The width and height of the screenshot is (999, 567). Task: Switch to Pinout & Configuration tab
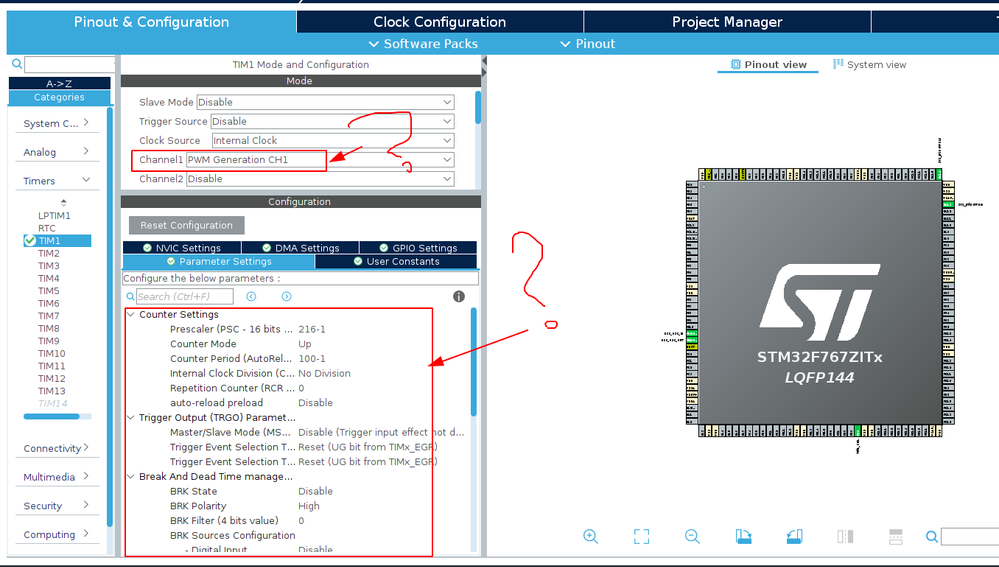tap(152, 22)
